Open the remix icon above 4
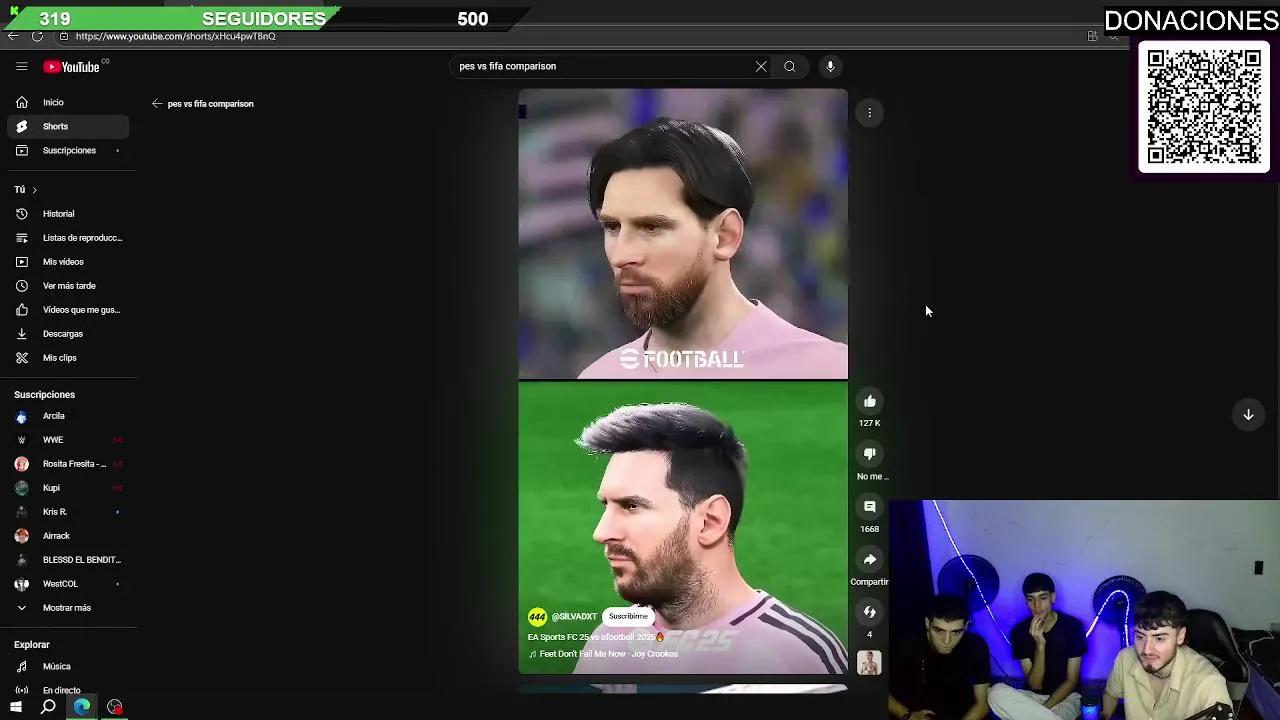 870,612
